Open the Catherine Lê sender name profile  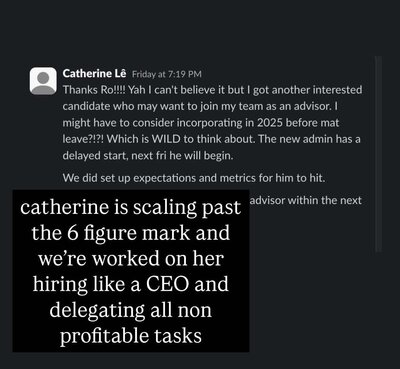94,73
